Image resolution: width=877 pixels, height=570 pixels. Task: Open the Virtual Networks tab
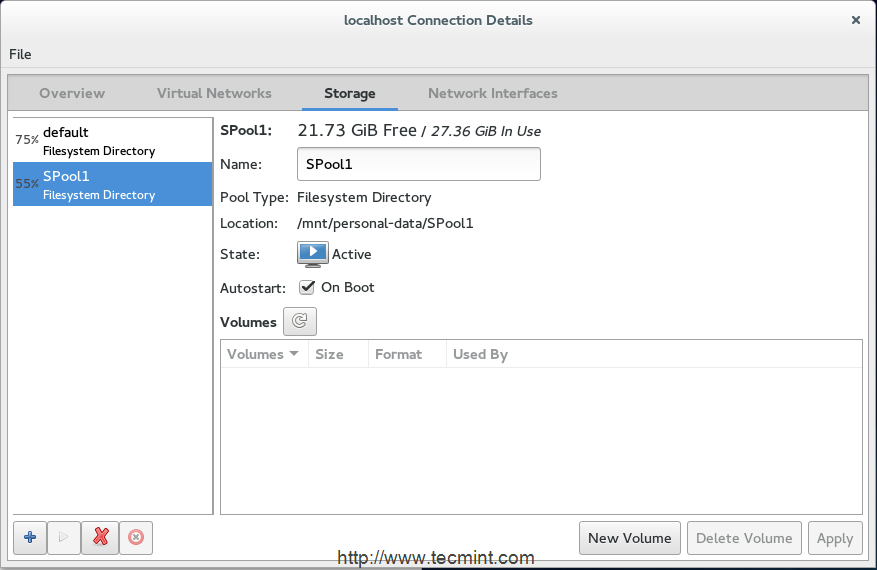pyautogui.click(x=214, y=93)
